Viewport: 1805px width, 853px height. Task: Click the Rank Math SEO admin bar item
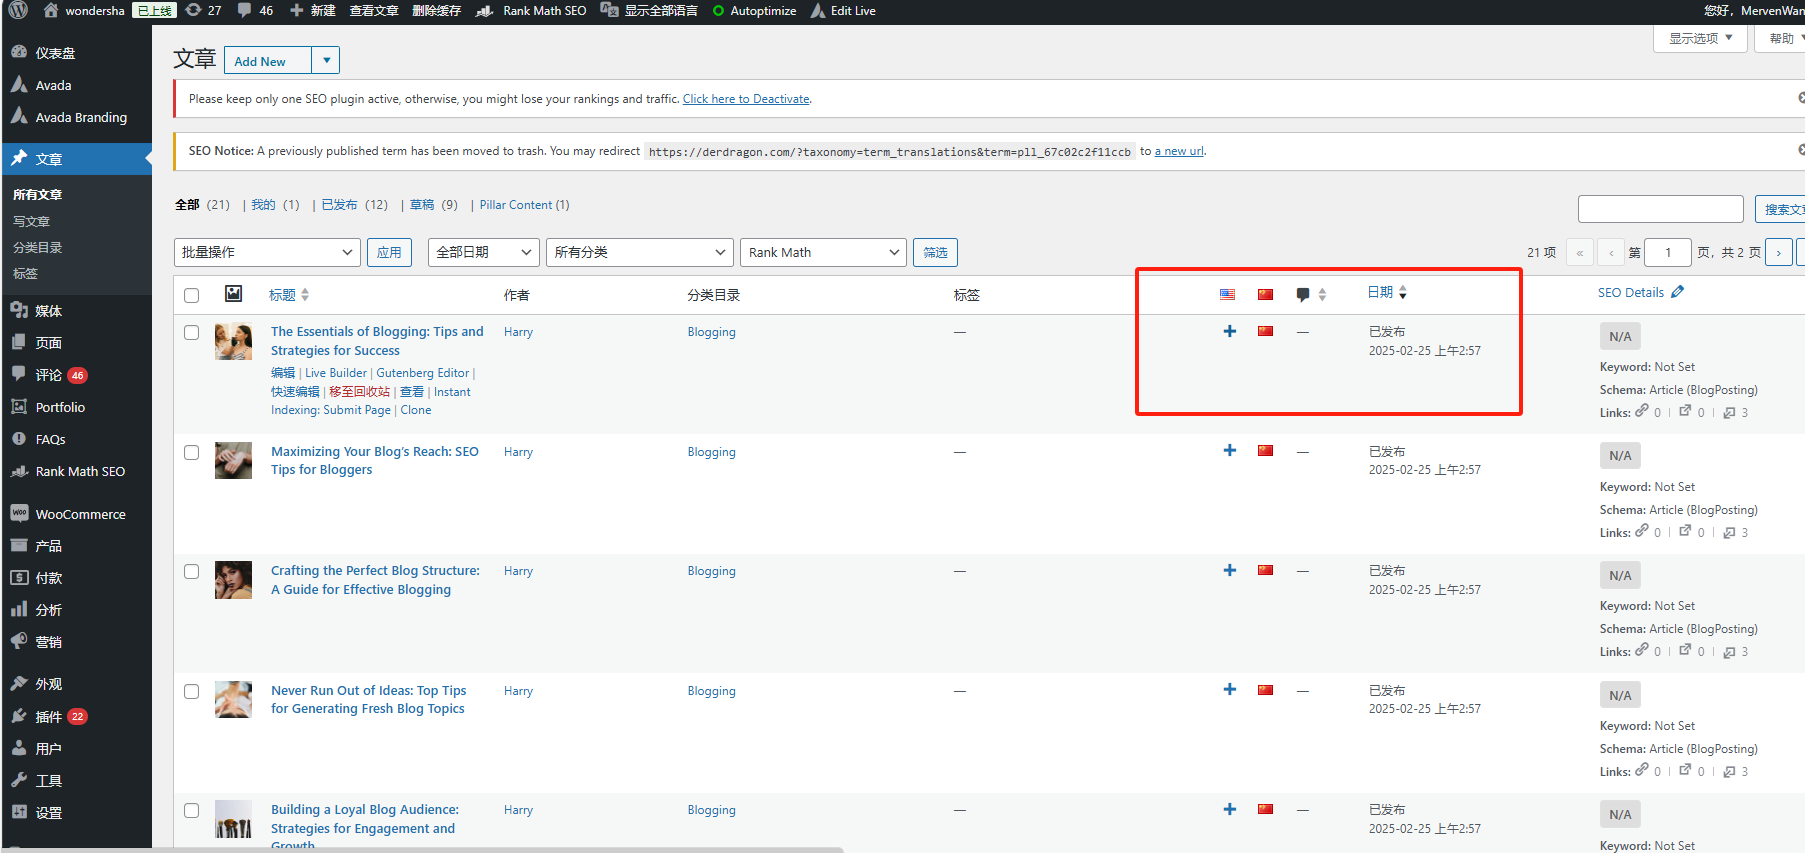click(531, 10)
